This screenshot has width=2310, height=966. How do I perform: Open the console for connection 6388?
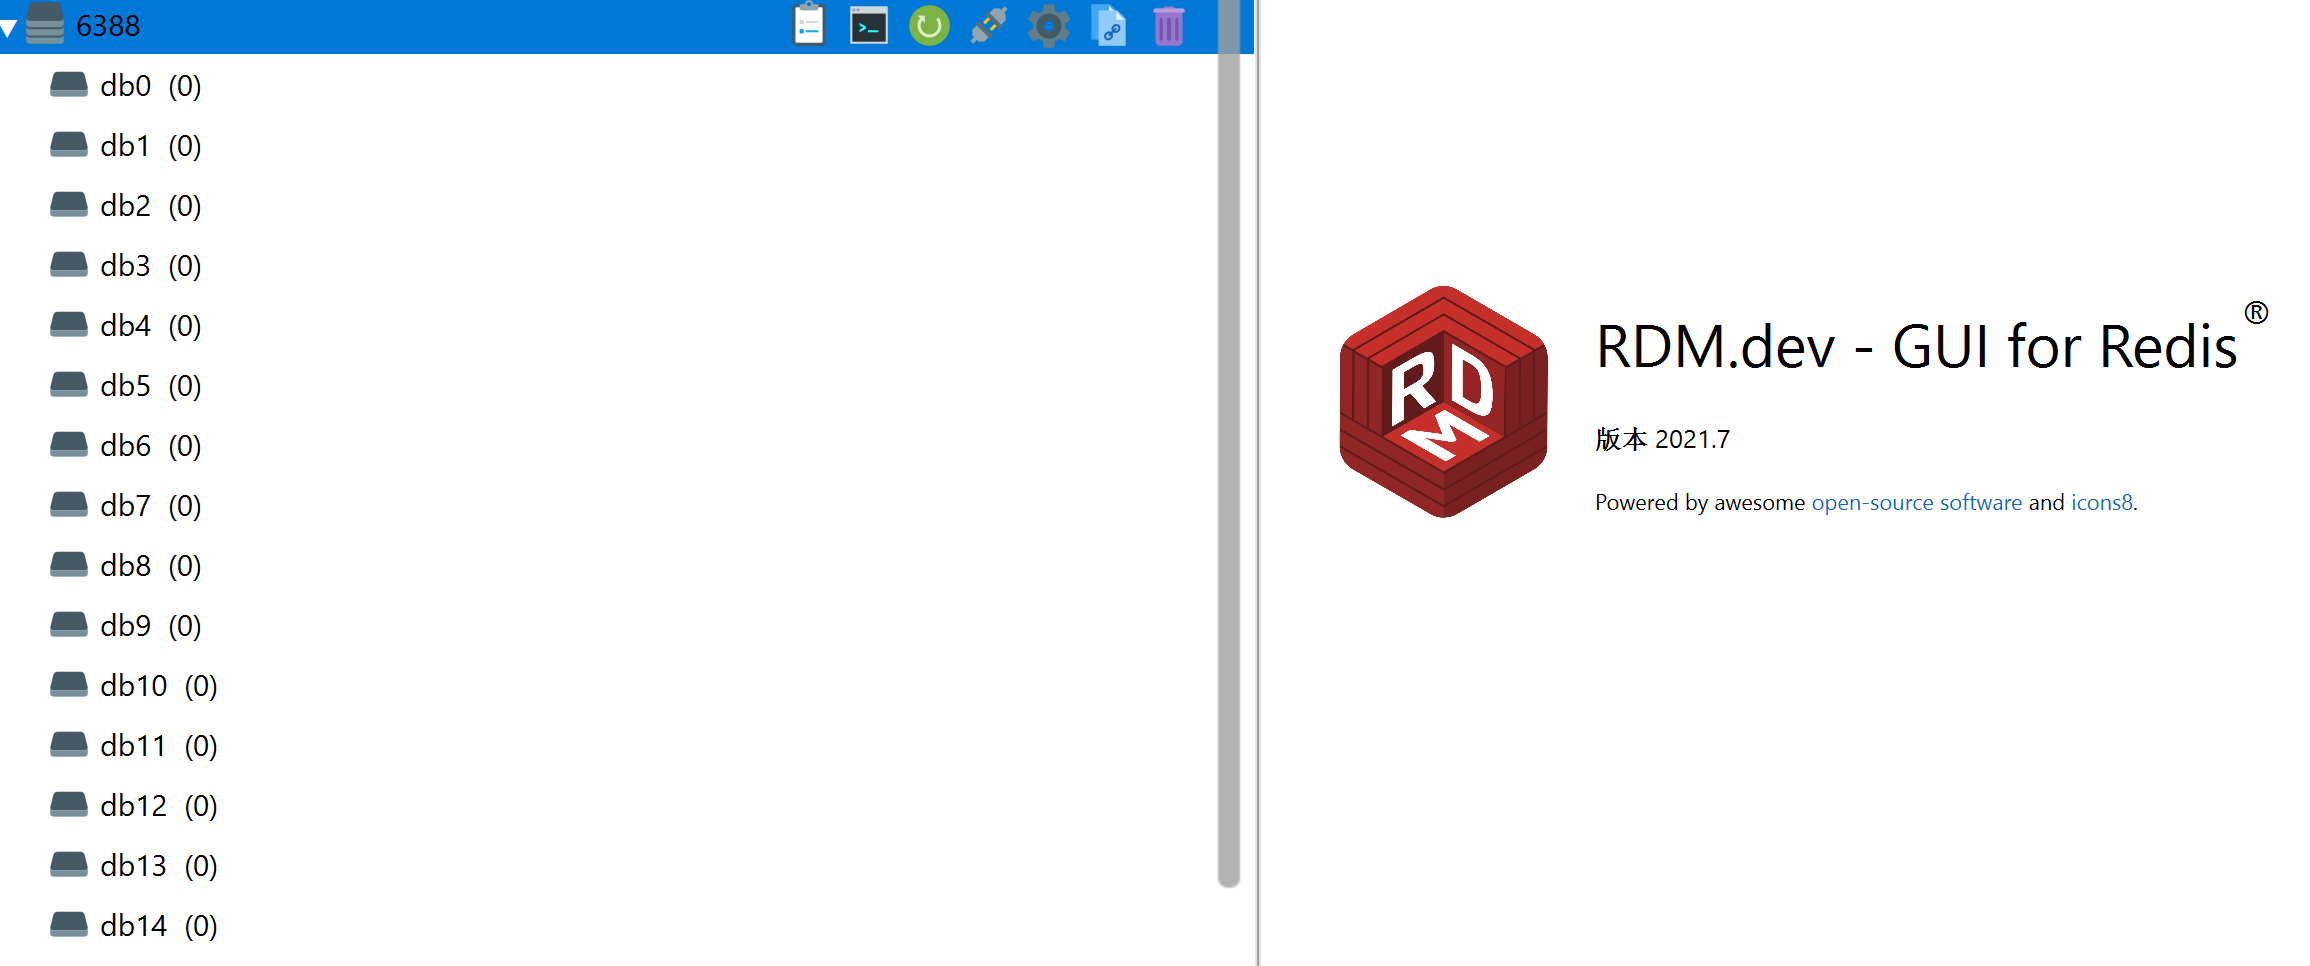pos(869,26)
